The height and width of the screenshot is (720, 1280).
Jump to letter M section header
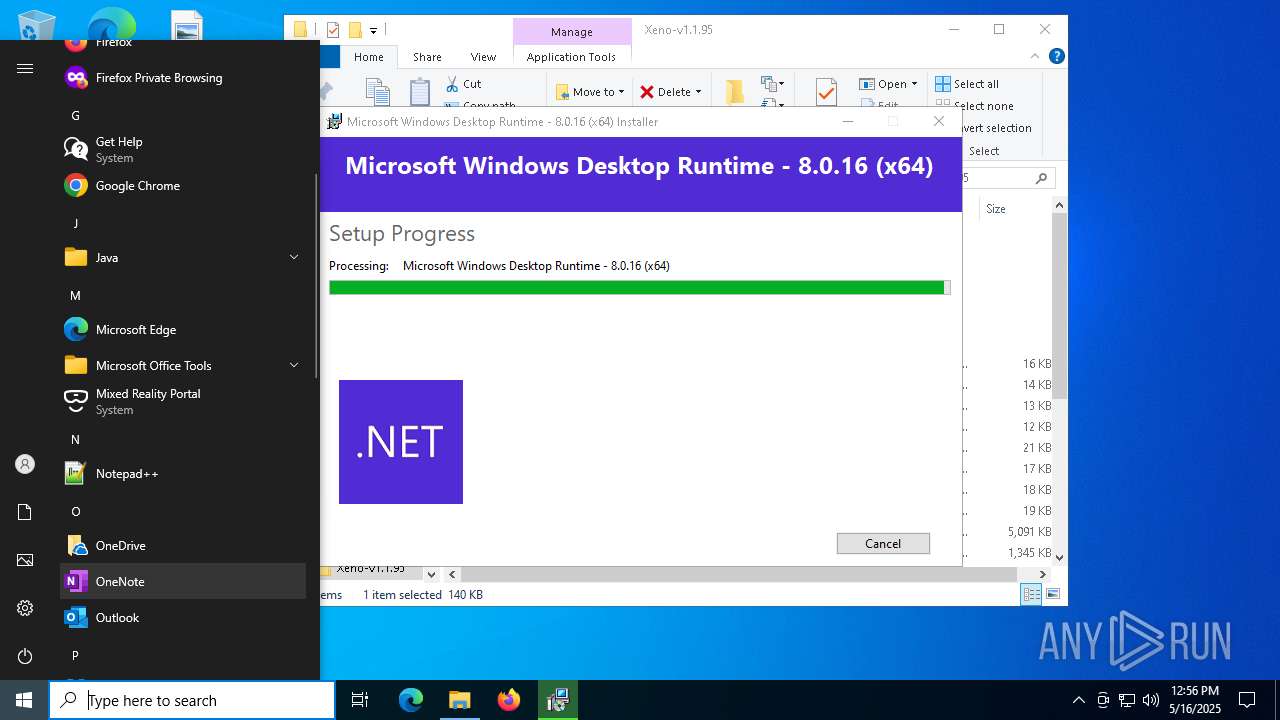pos(75,296)
